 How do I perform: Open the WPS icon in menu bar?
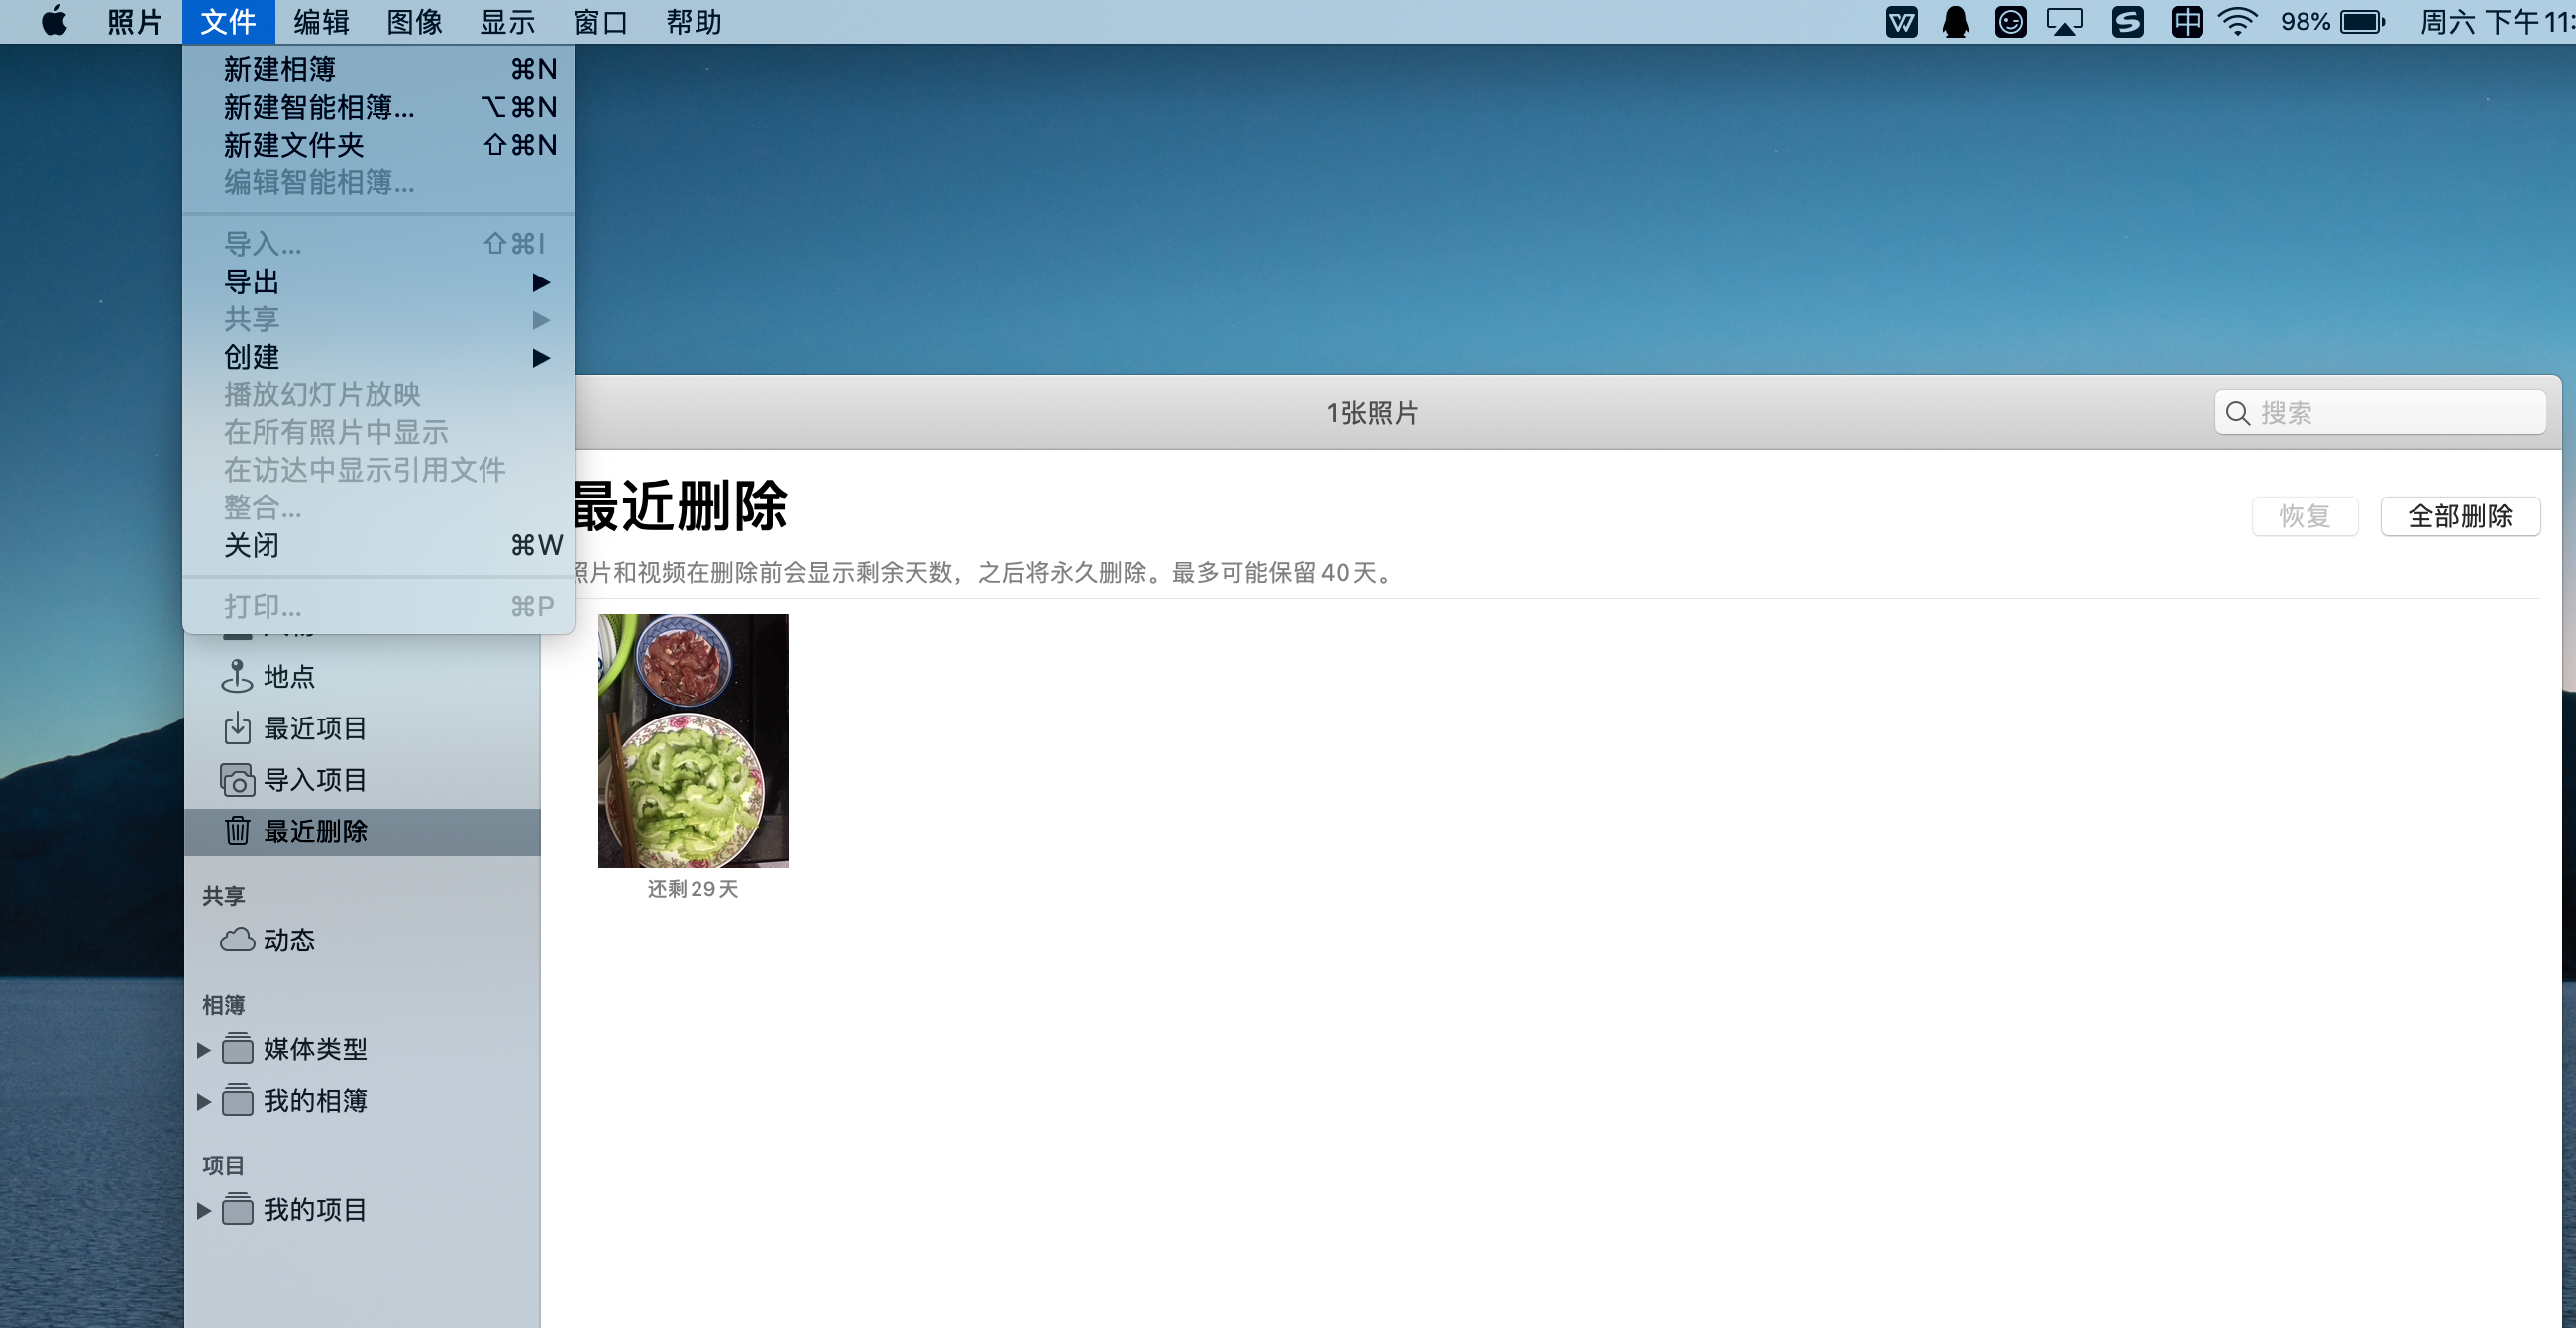[1901, 22]
